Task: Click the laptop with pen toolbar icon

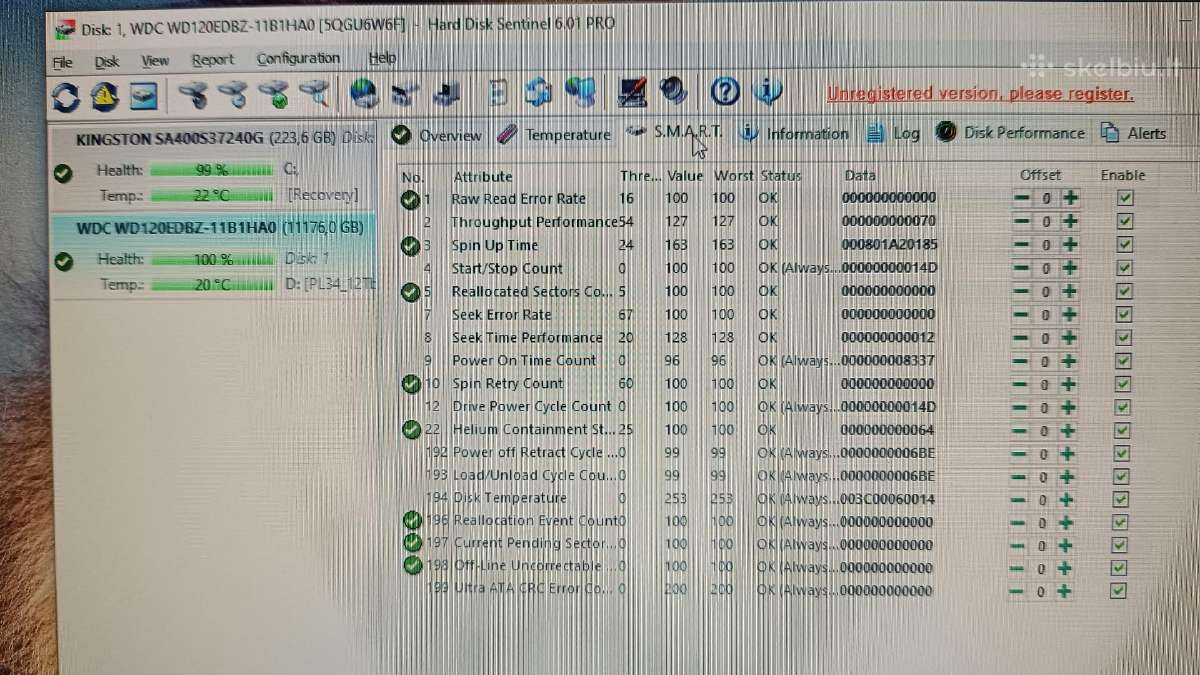Action: pos(633,93)
